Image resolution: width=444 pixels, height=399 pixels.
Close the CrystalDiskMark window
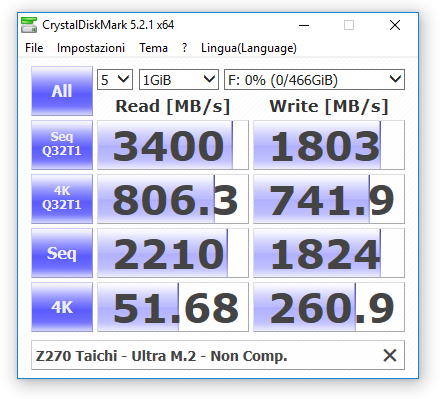[395, 25]
